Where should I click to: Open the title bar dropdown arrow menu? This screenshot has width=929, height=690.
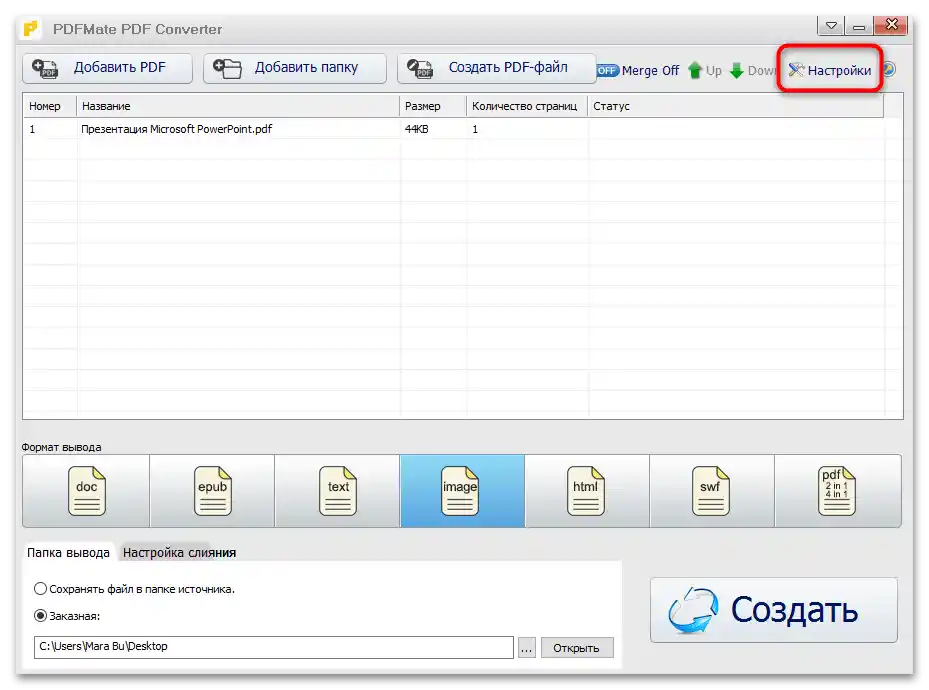click(831, 25)
